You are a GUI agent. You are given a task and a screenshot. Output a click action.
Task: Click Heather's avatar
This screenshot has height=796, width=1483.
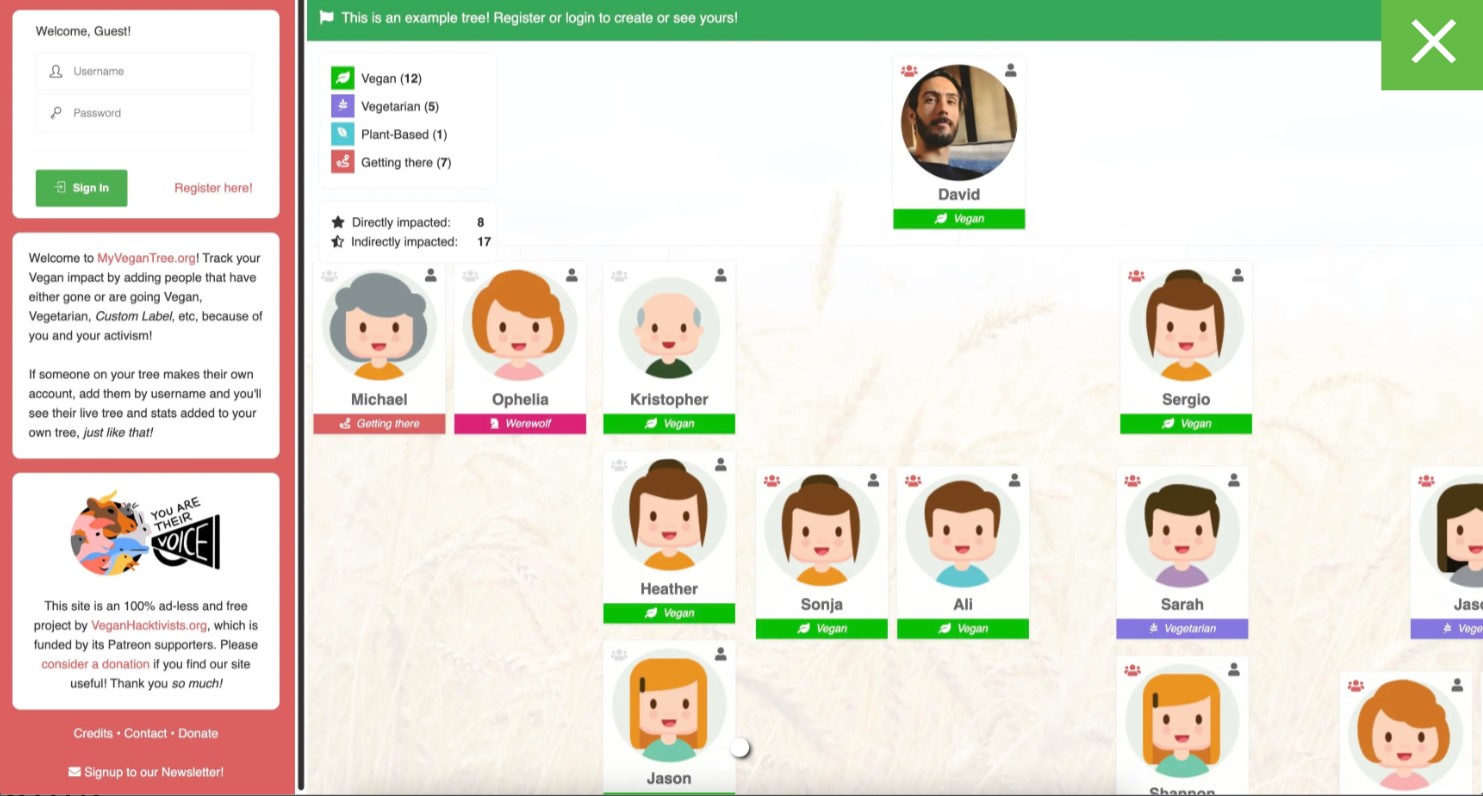(x=669, y=516)
